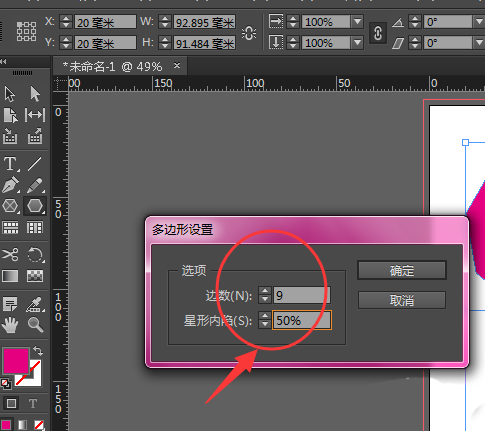Click the W width field
This screenshot has width=485, height=431.
(x=205, y=22)
